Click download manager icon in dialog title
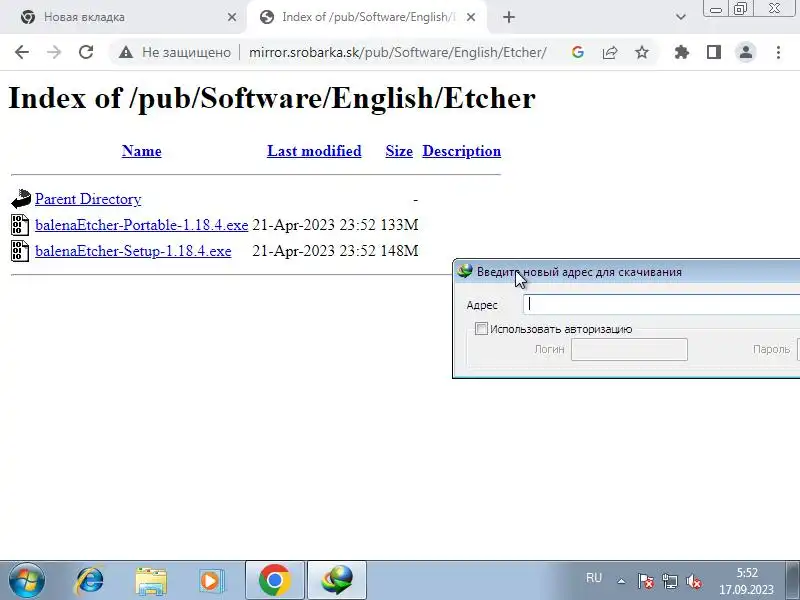The height and width of the screenshot is (600, 800). click(465, 271)
